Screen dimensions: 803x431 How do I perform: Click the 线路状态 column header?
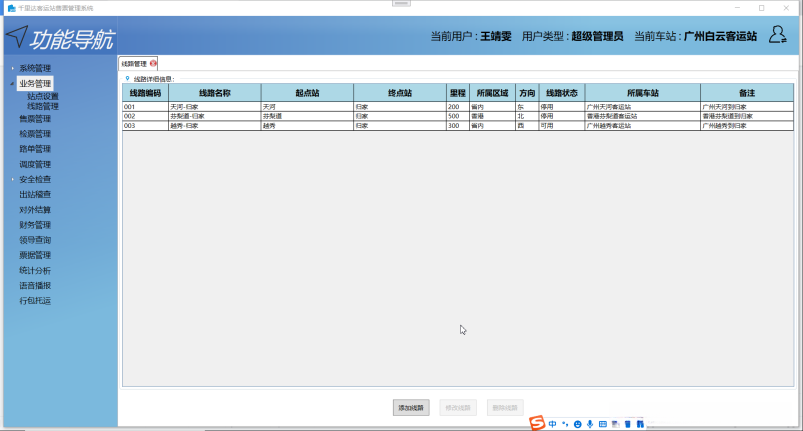[x=562, y=93]
